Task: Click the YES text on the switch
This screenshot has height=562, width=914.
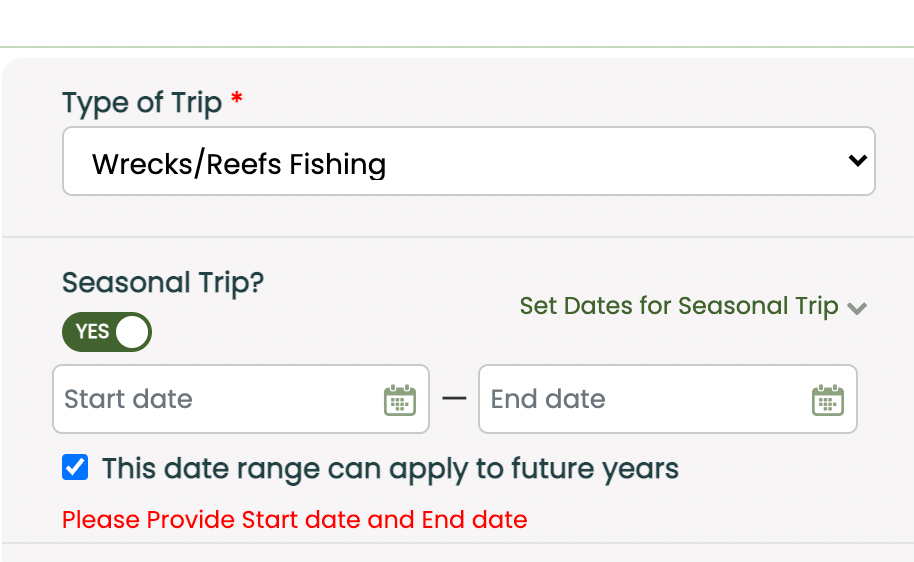Action: coord(92,332)
